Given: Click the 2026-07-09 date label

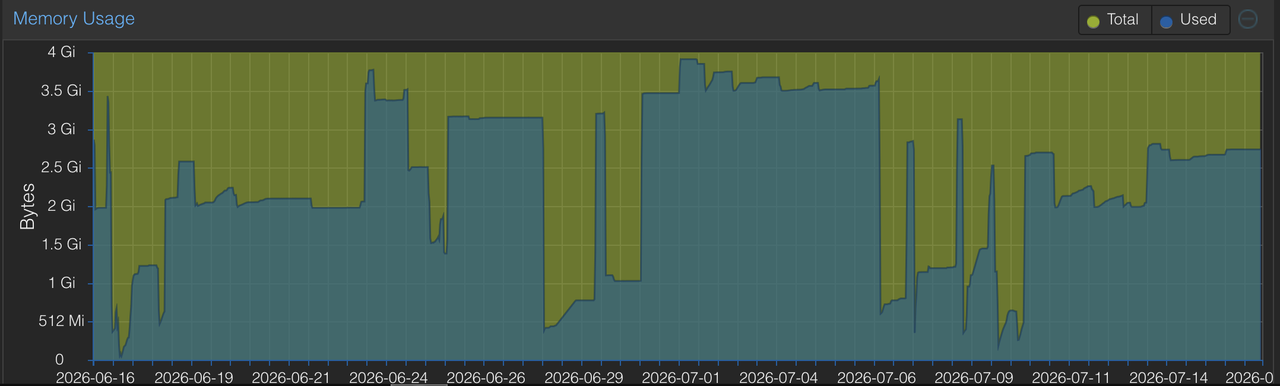Looking at the screenshot, I should click(x=973, y=378).
